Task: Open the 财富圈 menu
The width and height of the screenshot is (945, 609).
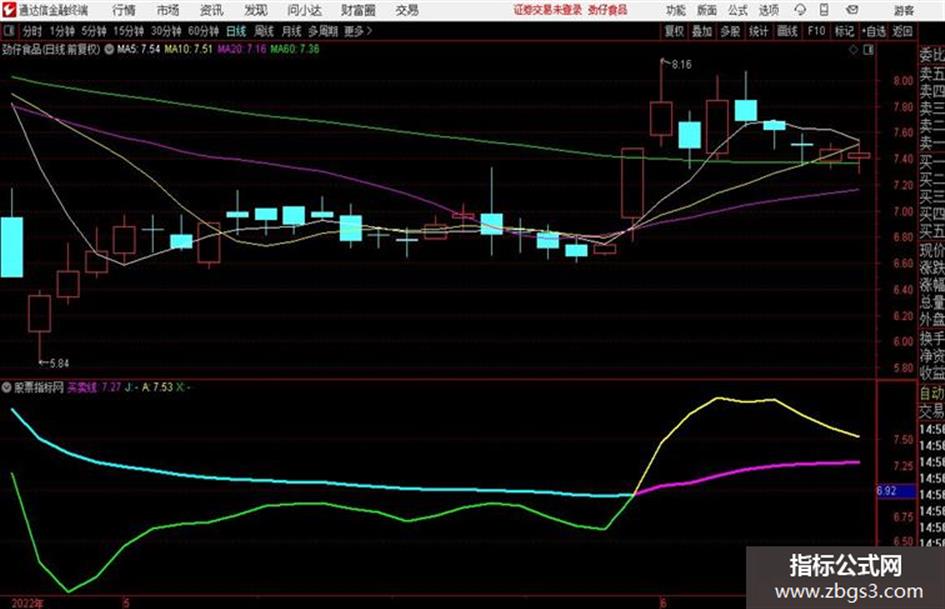Action: [x=358, y=10]
